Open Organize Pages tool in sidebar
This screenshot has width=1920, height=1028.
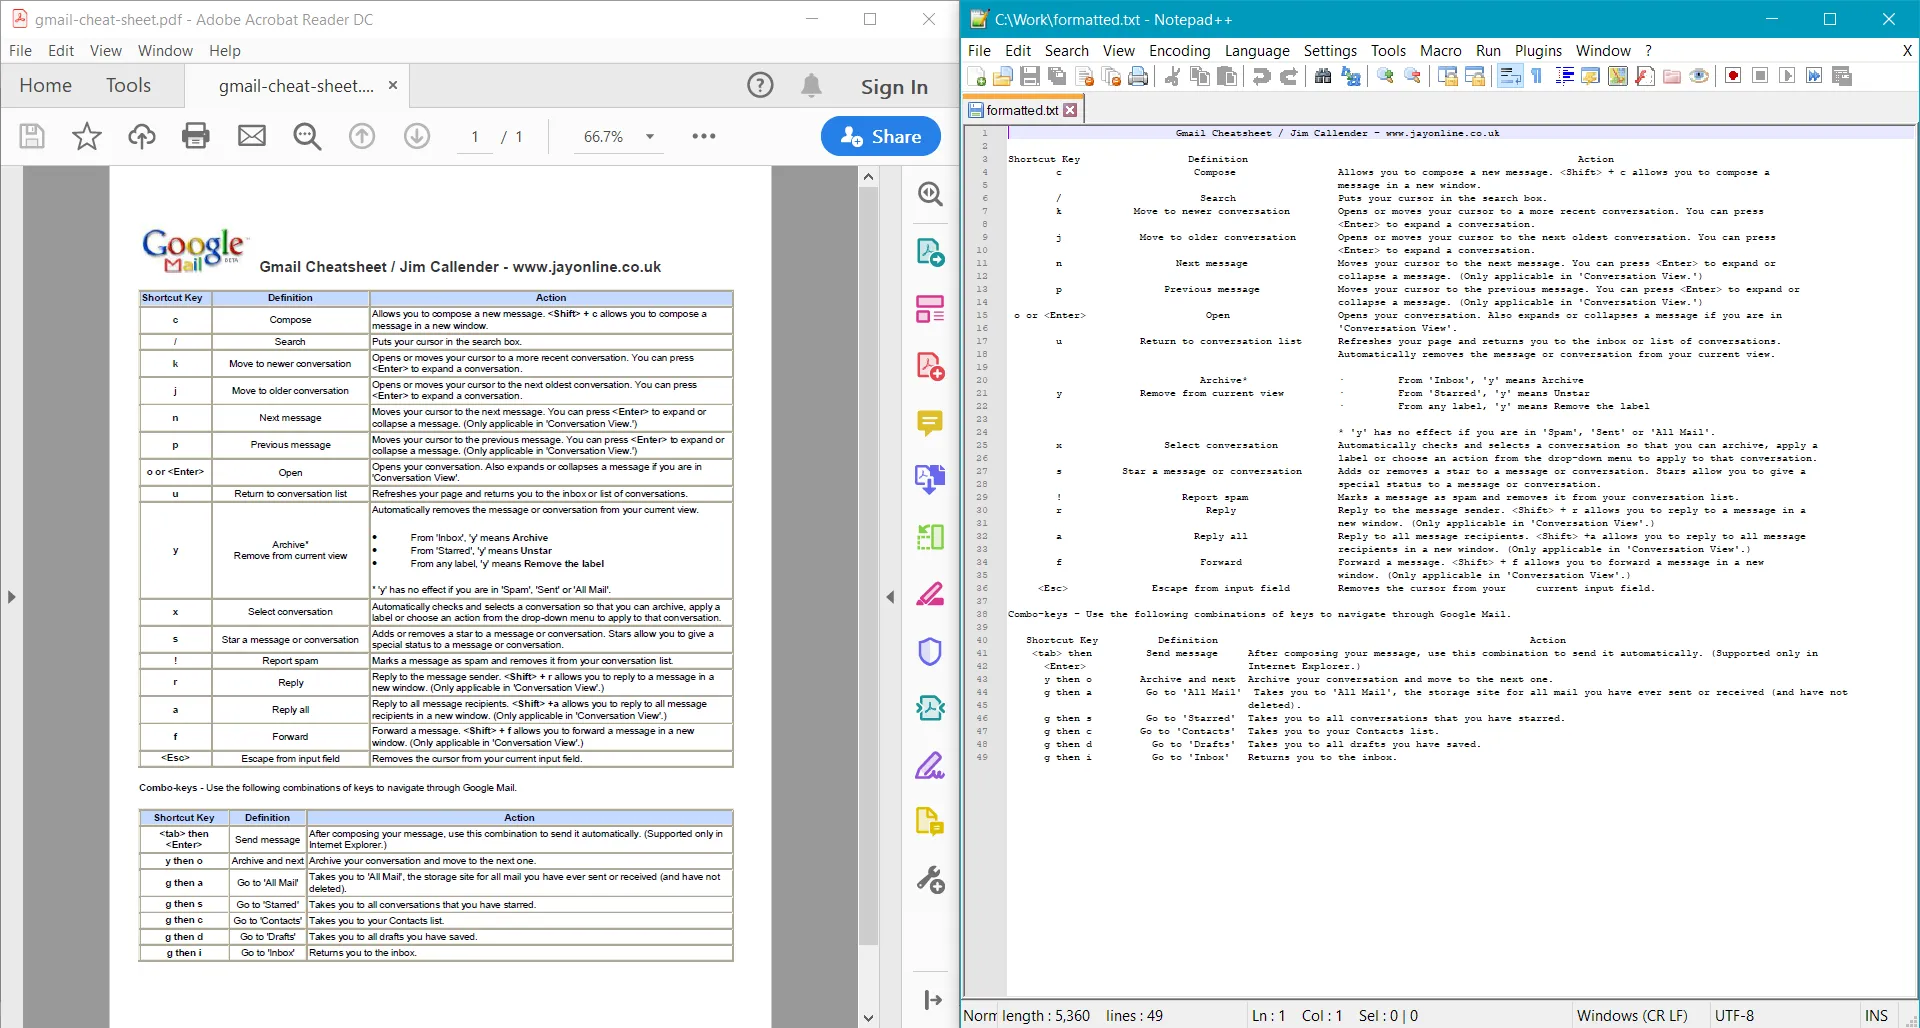click(x=930, y=537)
